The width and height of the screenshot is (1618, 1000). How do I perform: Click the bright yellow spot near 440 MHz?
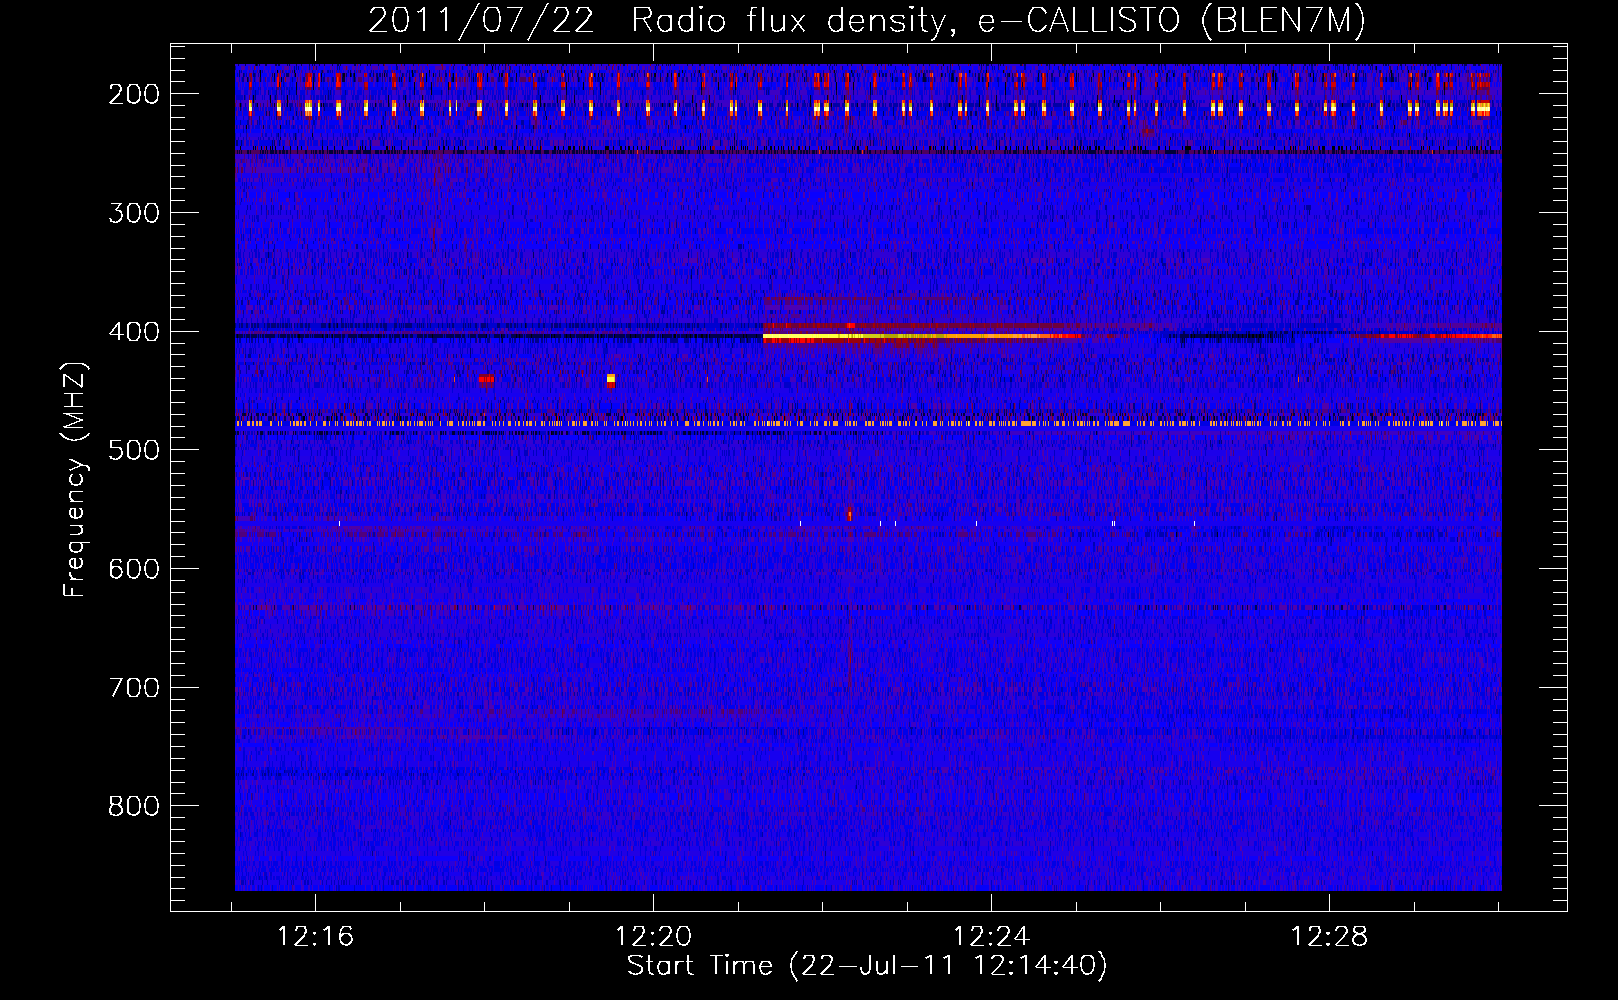click(611, 379)
